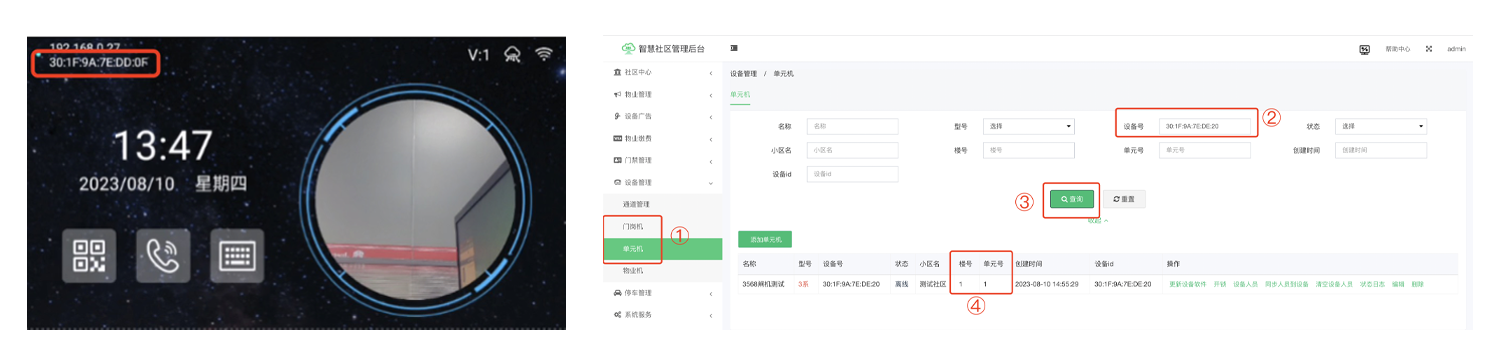The width and height of the screenshot is (1500, 364).
Task: Click the monitor screen icon in top bar
Action: [x=1364, y=49]
